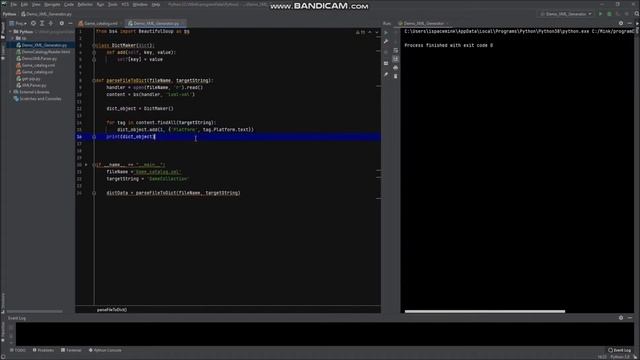Screen dimensions: 640x360
Task: Open DemoXMLParser.py in project tree
Action: (x=36, y=58)
